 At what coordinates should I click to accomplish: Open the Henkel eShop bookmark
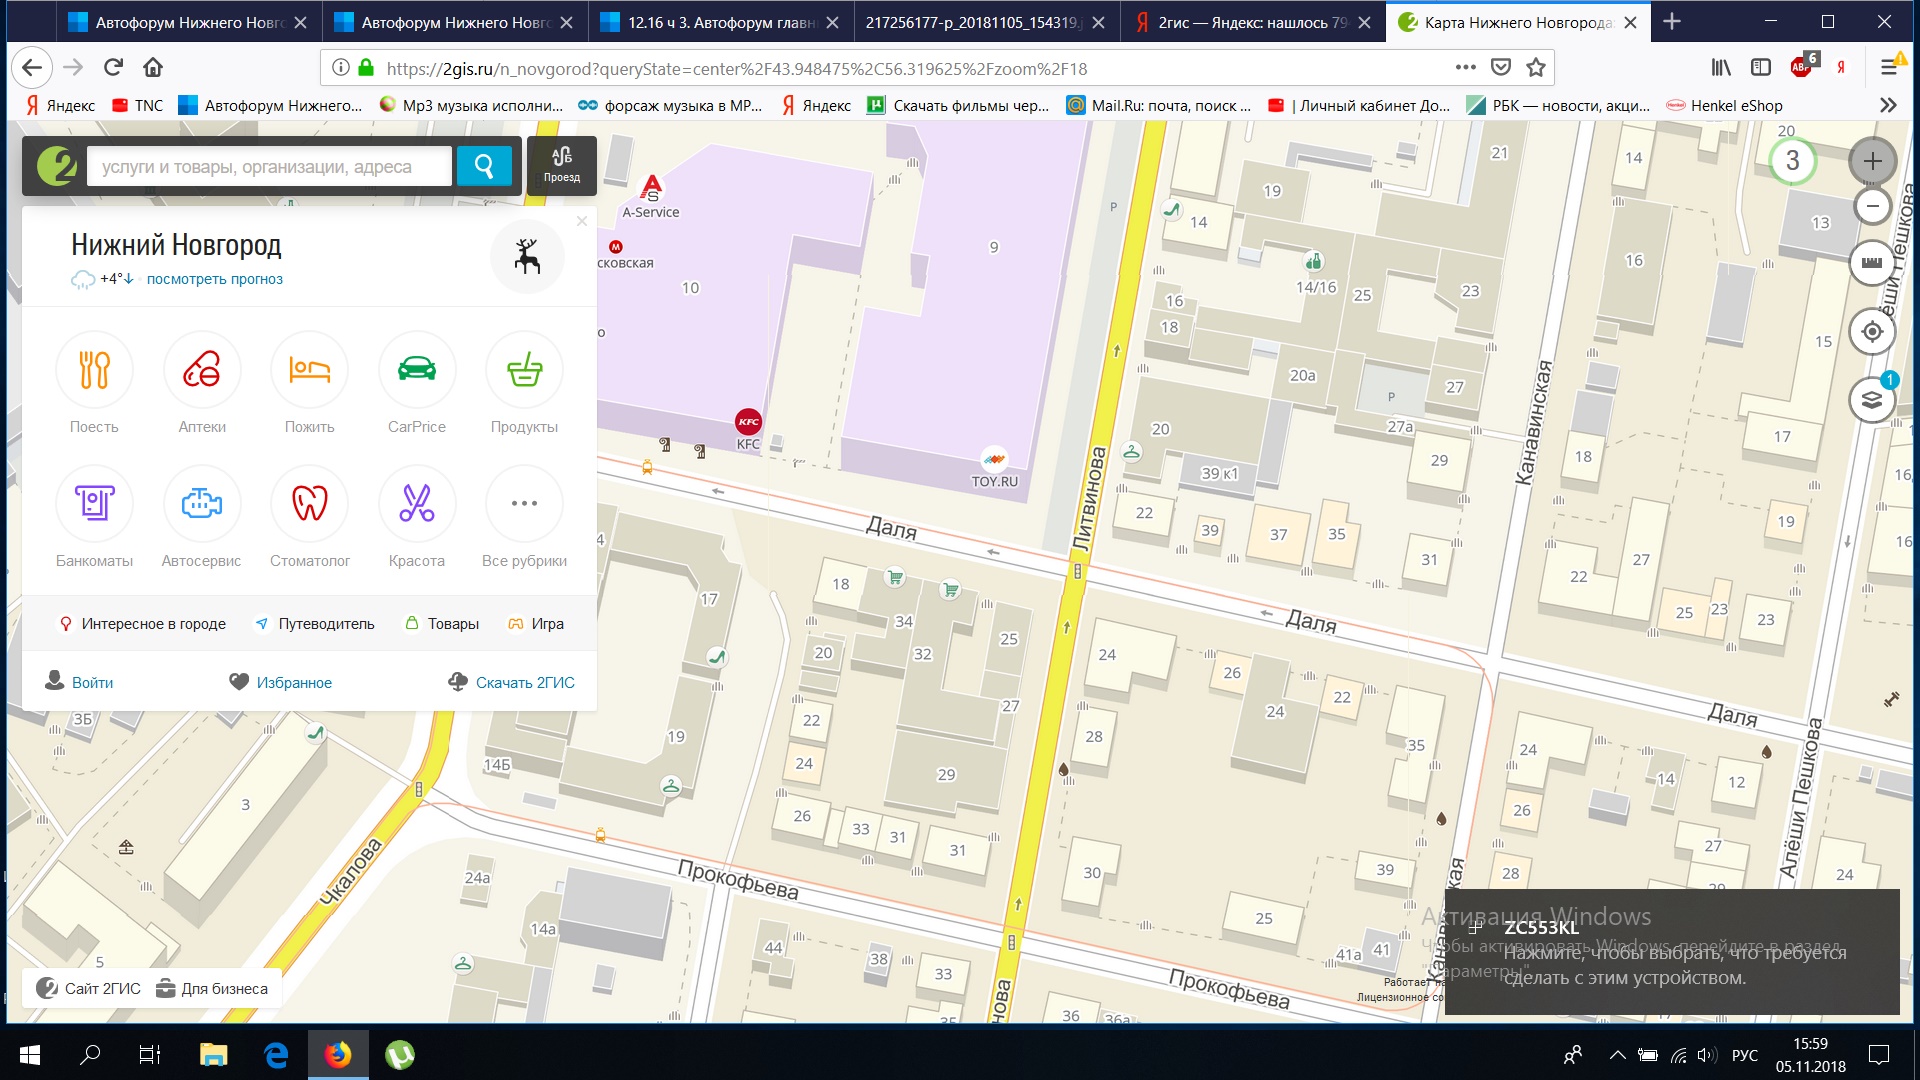pos(1725,105)
